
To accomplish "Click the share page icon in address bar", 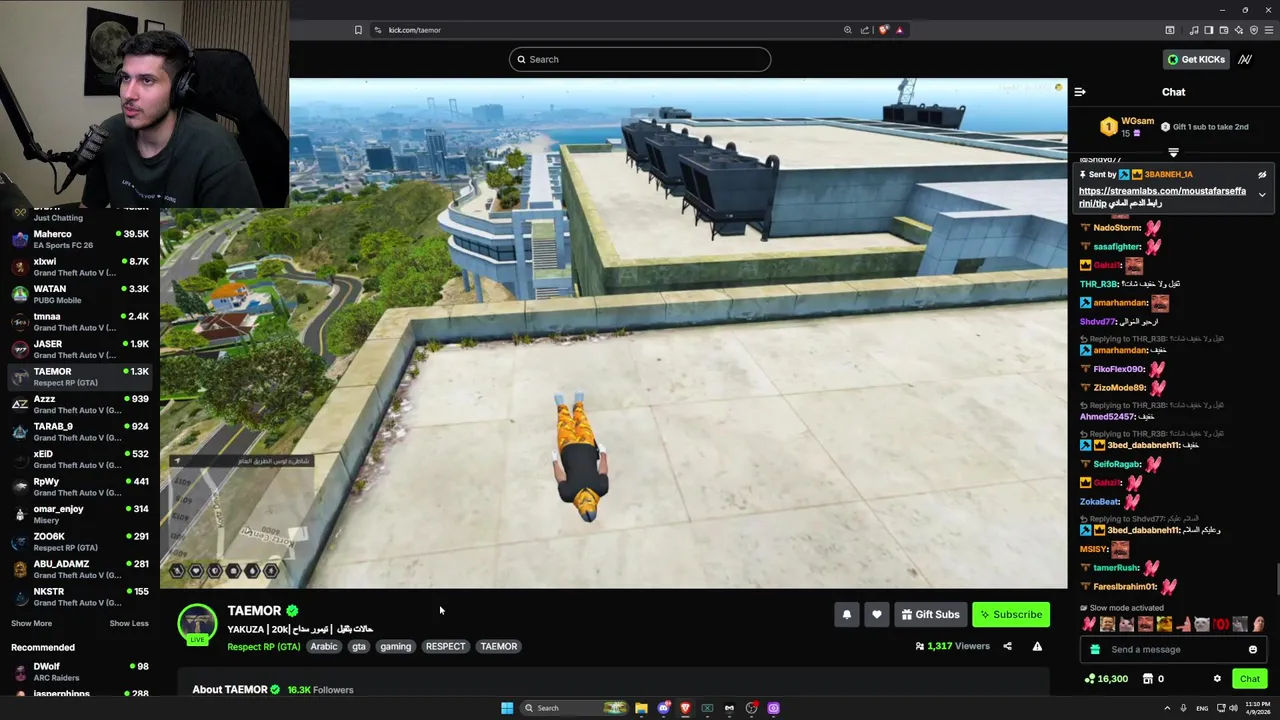I will tap(865, 30).
